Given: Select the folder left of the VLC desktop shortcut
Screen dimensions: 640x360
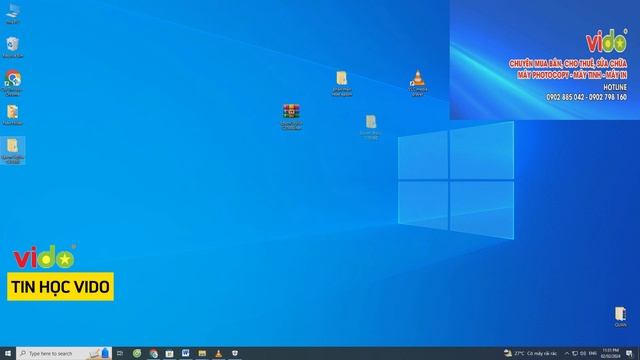Looking at the screenshot, I should (x=342, y=83).
